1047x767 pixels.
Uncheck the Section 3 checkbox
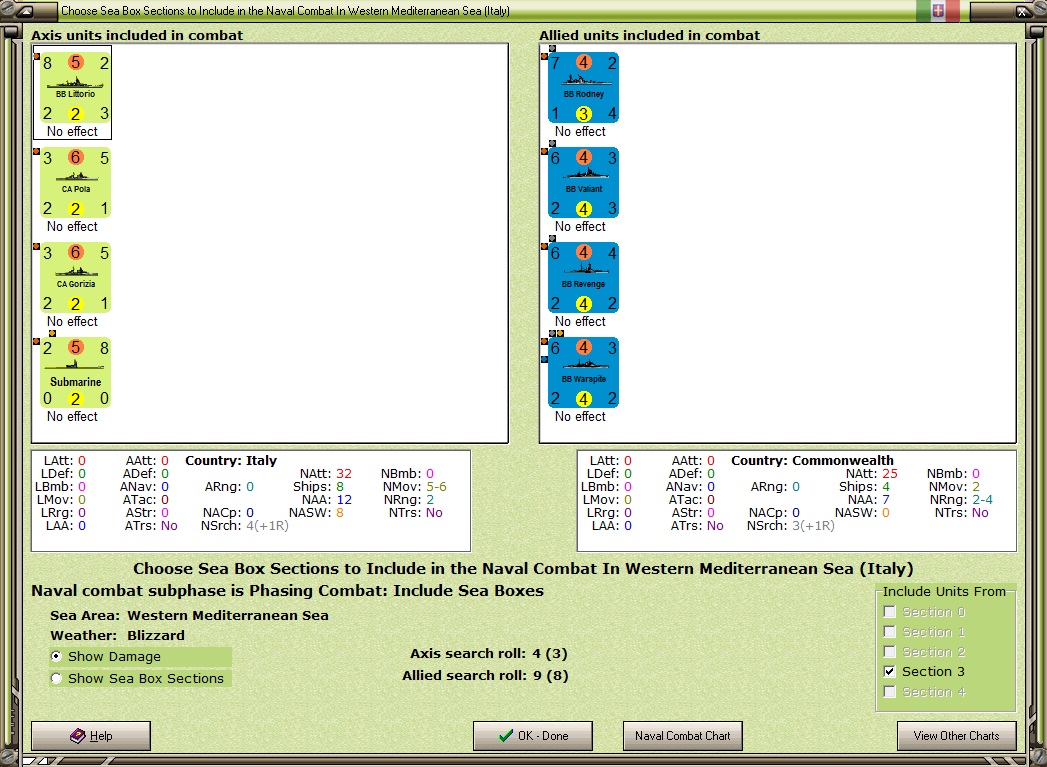(889, 672)
